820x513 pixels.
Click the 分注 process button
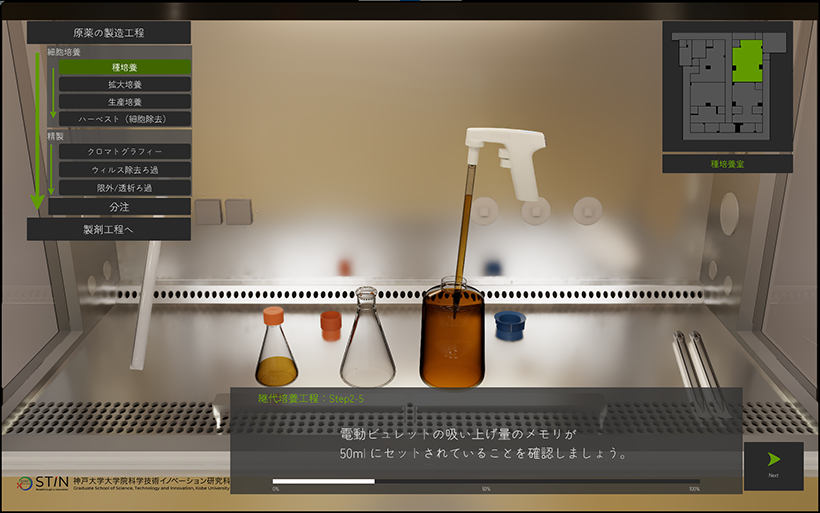119,206
